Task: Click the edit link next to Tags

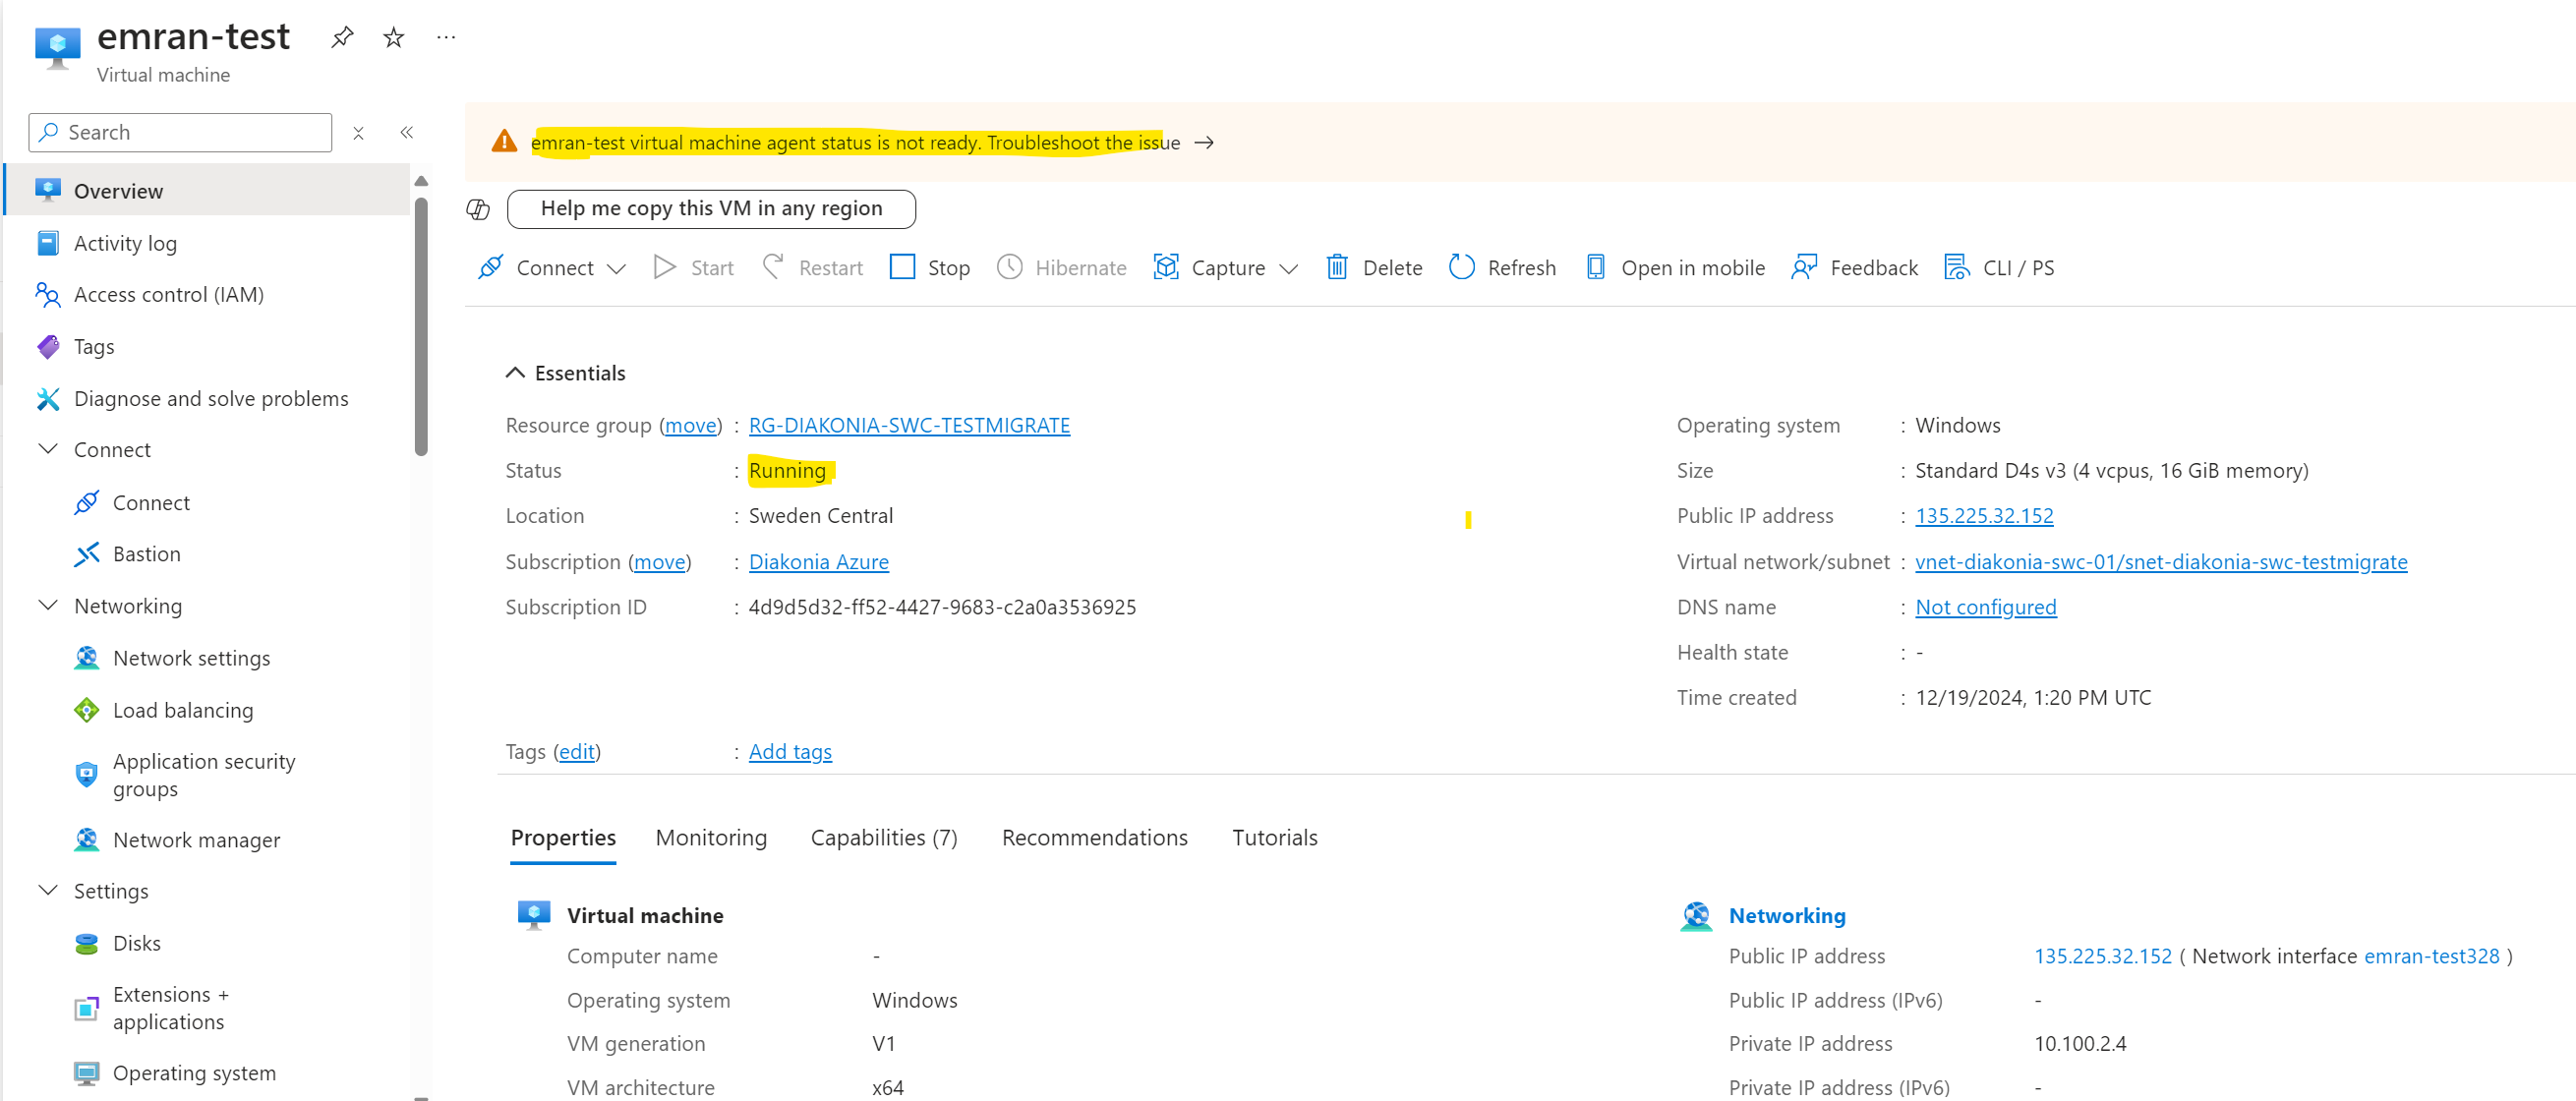Action: [577, 751]
